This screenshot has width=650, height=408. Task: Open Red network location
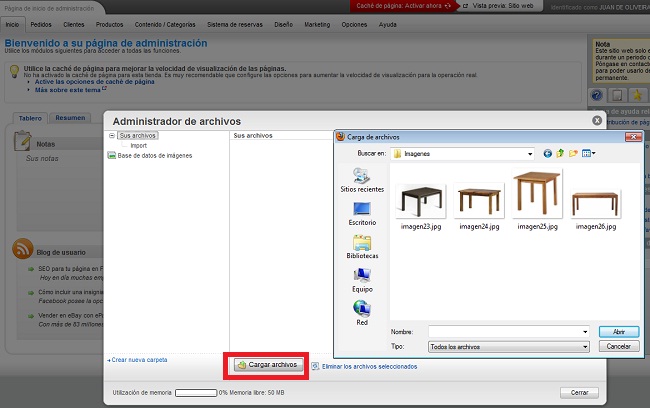362,313
